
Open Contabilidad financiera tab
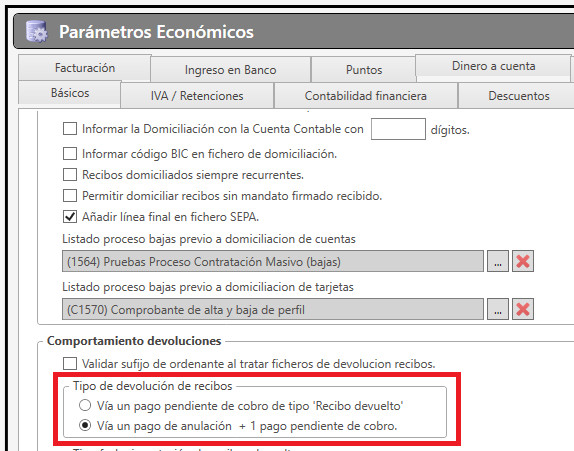coord(366,96)
